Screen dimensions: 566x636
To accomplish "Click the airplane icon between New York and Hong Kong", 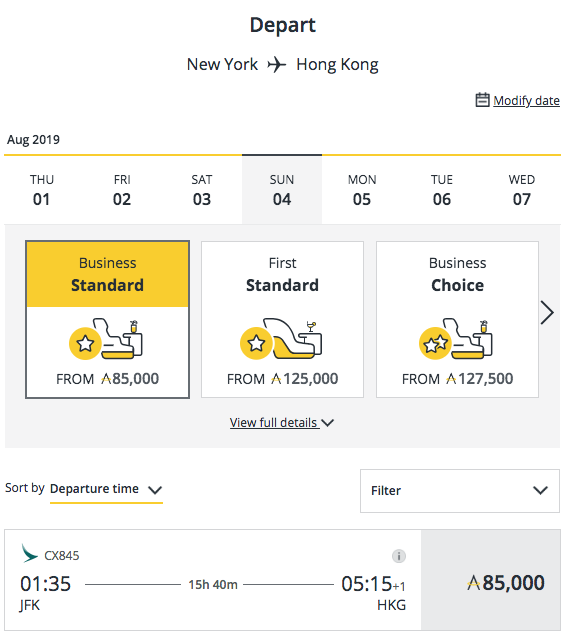I will (276, 64).
